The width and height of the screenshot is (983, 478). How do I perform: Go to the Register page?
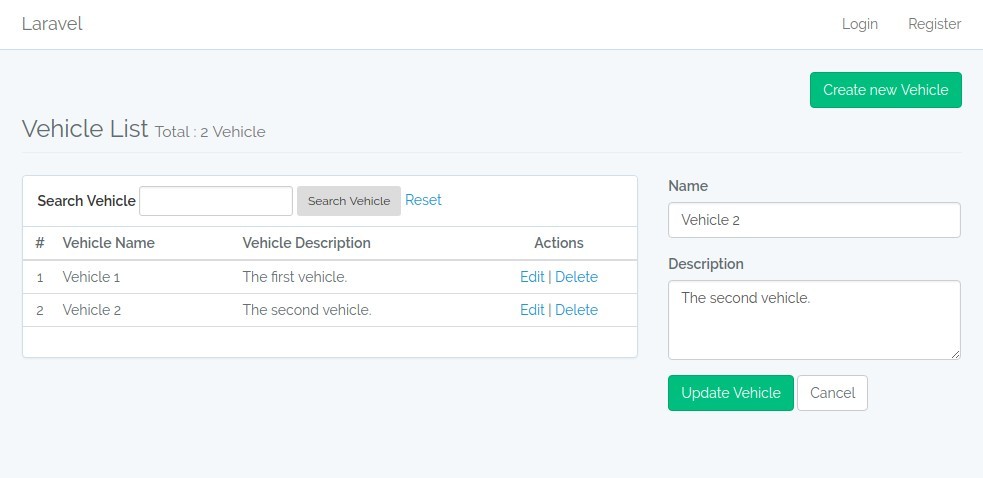[x=934, y=24]
